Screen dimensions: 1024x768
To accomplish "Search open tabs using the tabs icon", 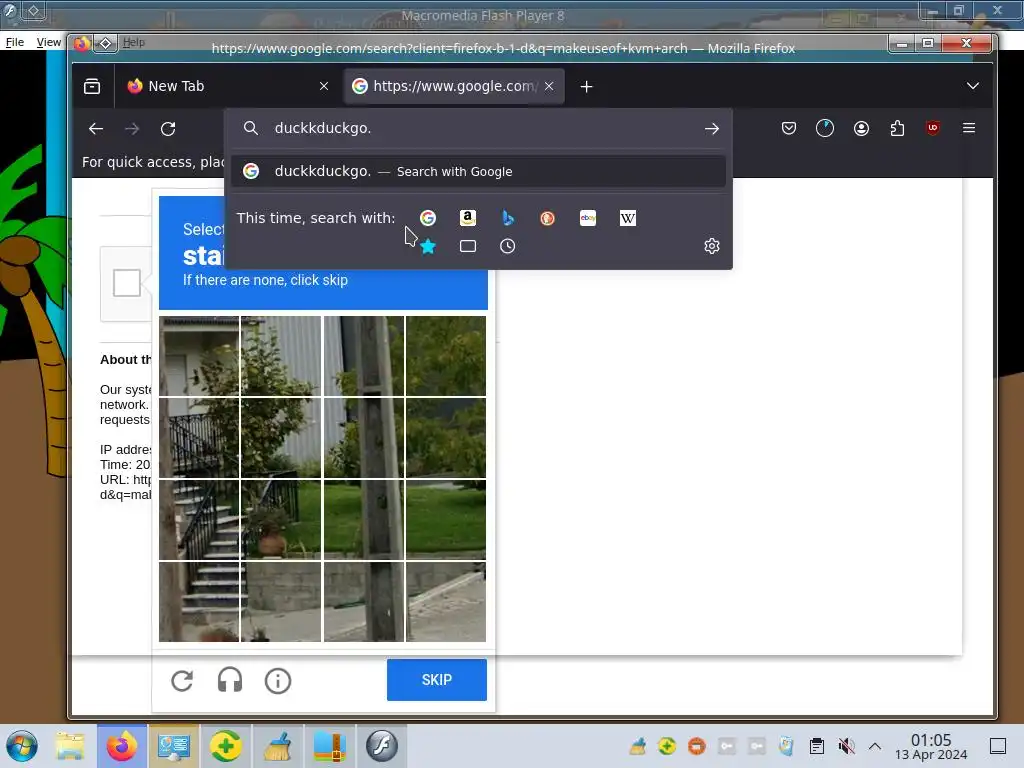I will (468, 246).
